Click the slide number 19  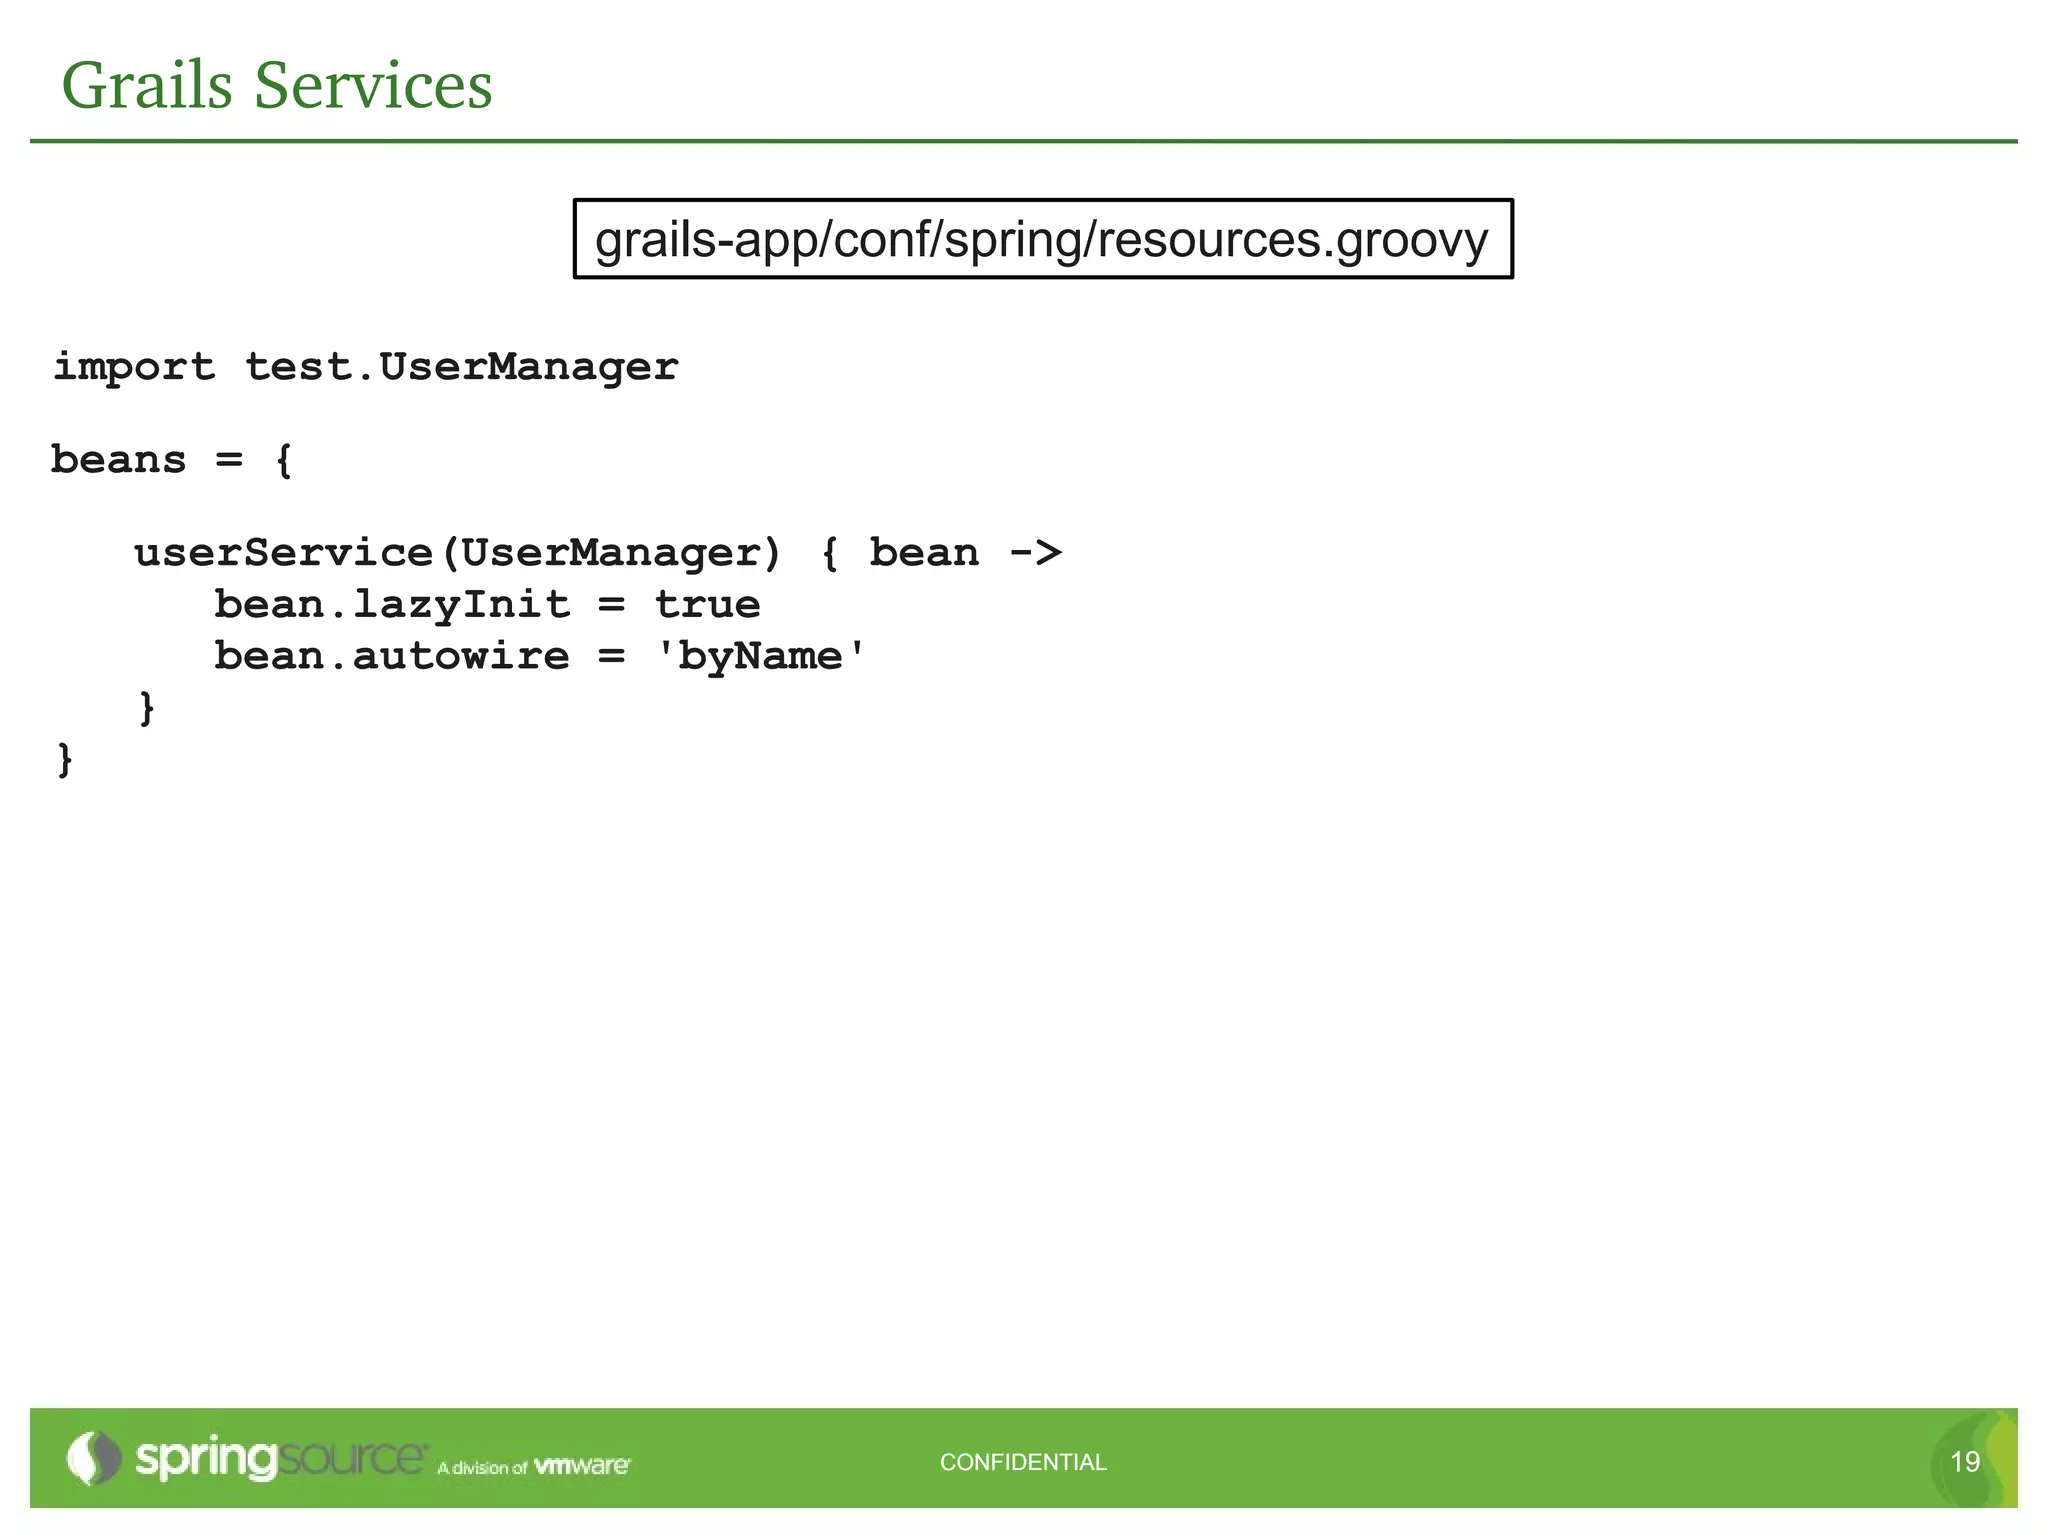pos(1965,1462)
